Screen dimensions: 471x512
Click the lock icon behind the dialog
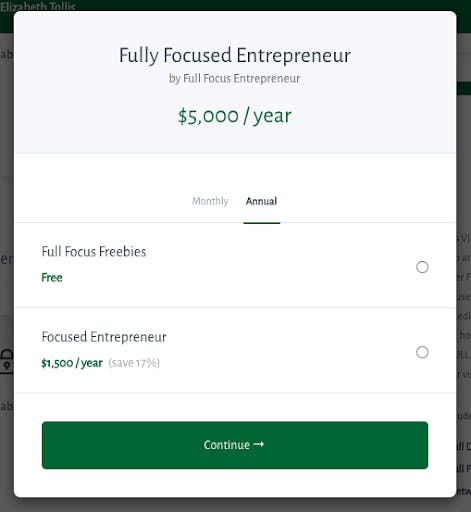pos(6,361)
